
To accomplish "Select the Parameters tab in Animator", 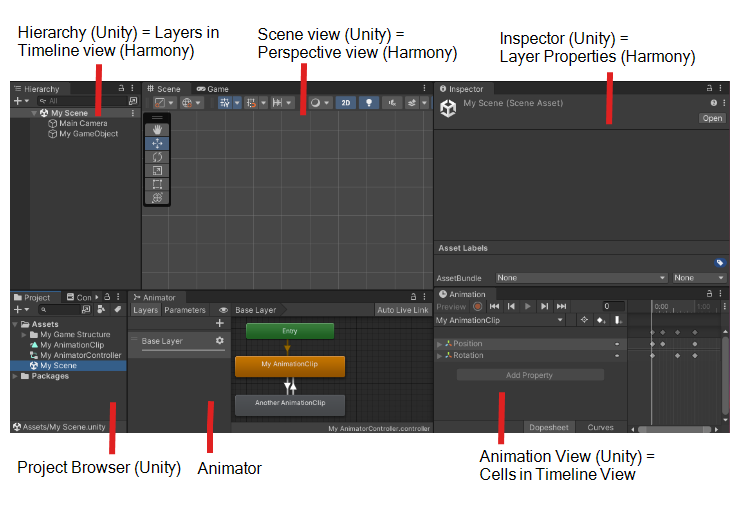I will tap(185, 310).
